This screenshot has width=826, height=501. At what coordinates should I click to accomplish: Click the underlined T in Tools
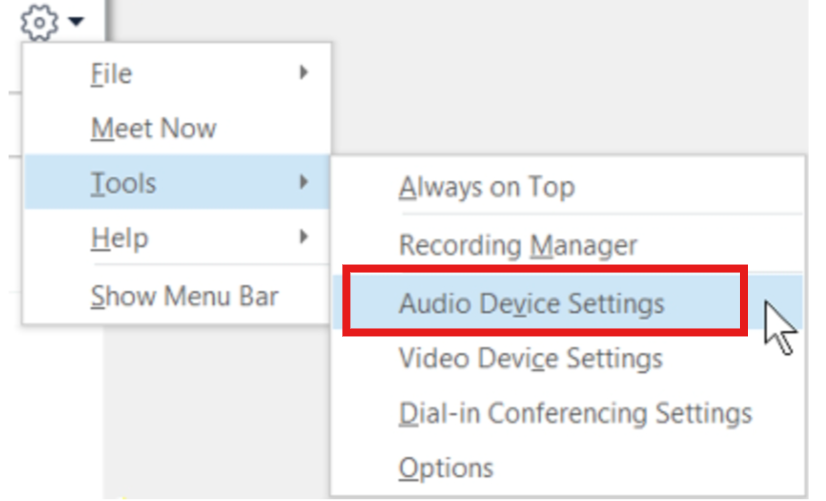pyautogui.click(x=97, y=183)
